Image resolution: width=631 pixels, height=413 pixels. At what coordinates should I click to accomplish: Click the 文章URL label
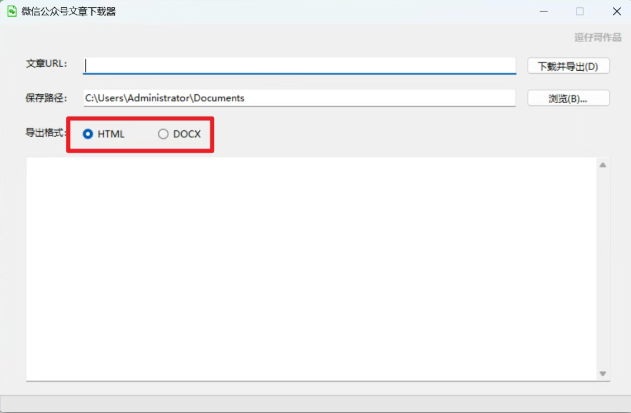pos(46,66)
